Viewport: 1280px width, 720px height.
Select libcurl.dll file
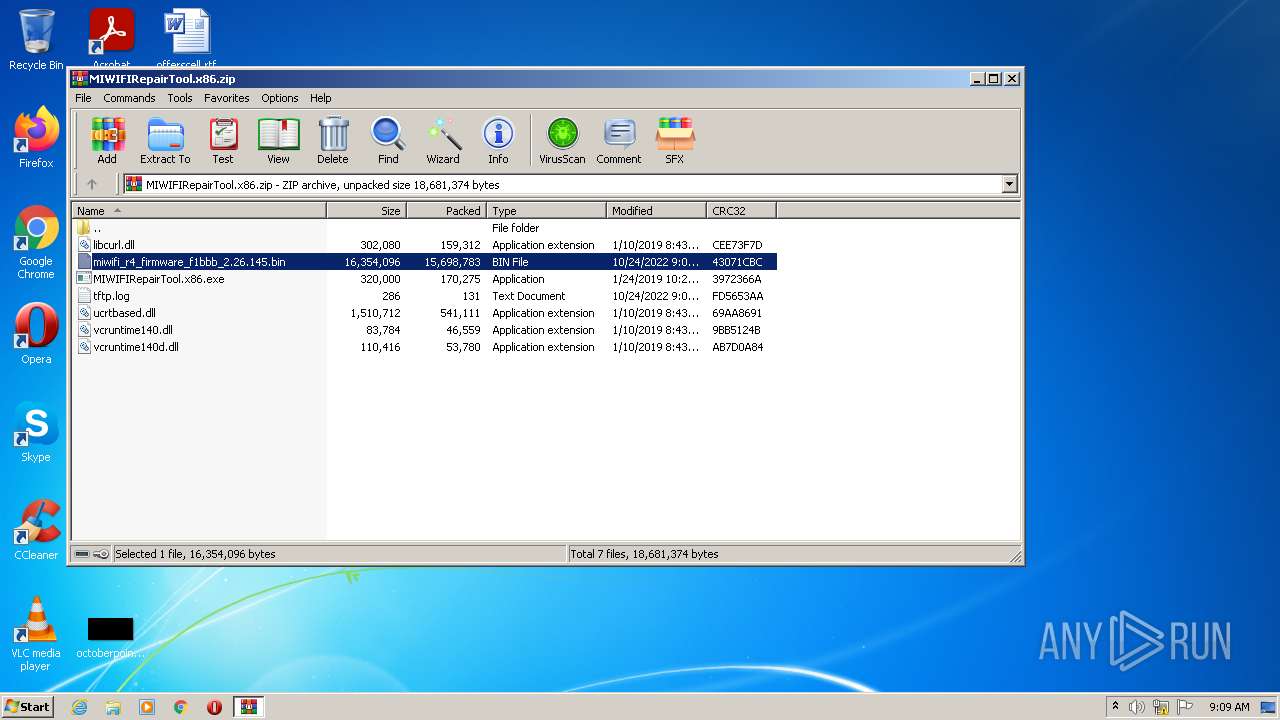425,245
